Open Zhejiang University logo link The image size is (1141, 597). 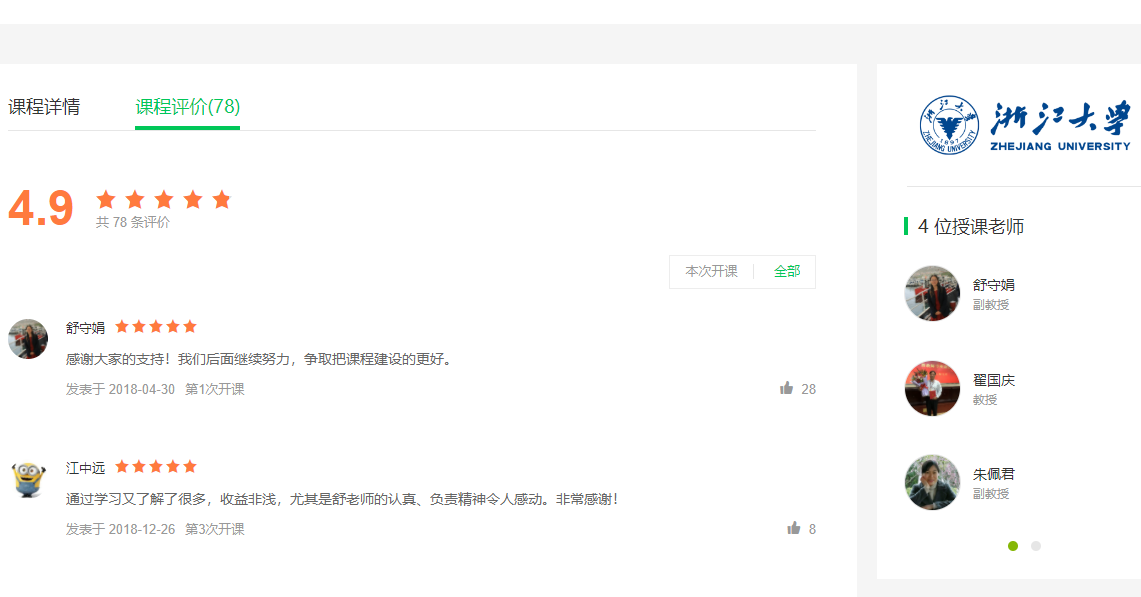pos(1025,126)
